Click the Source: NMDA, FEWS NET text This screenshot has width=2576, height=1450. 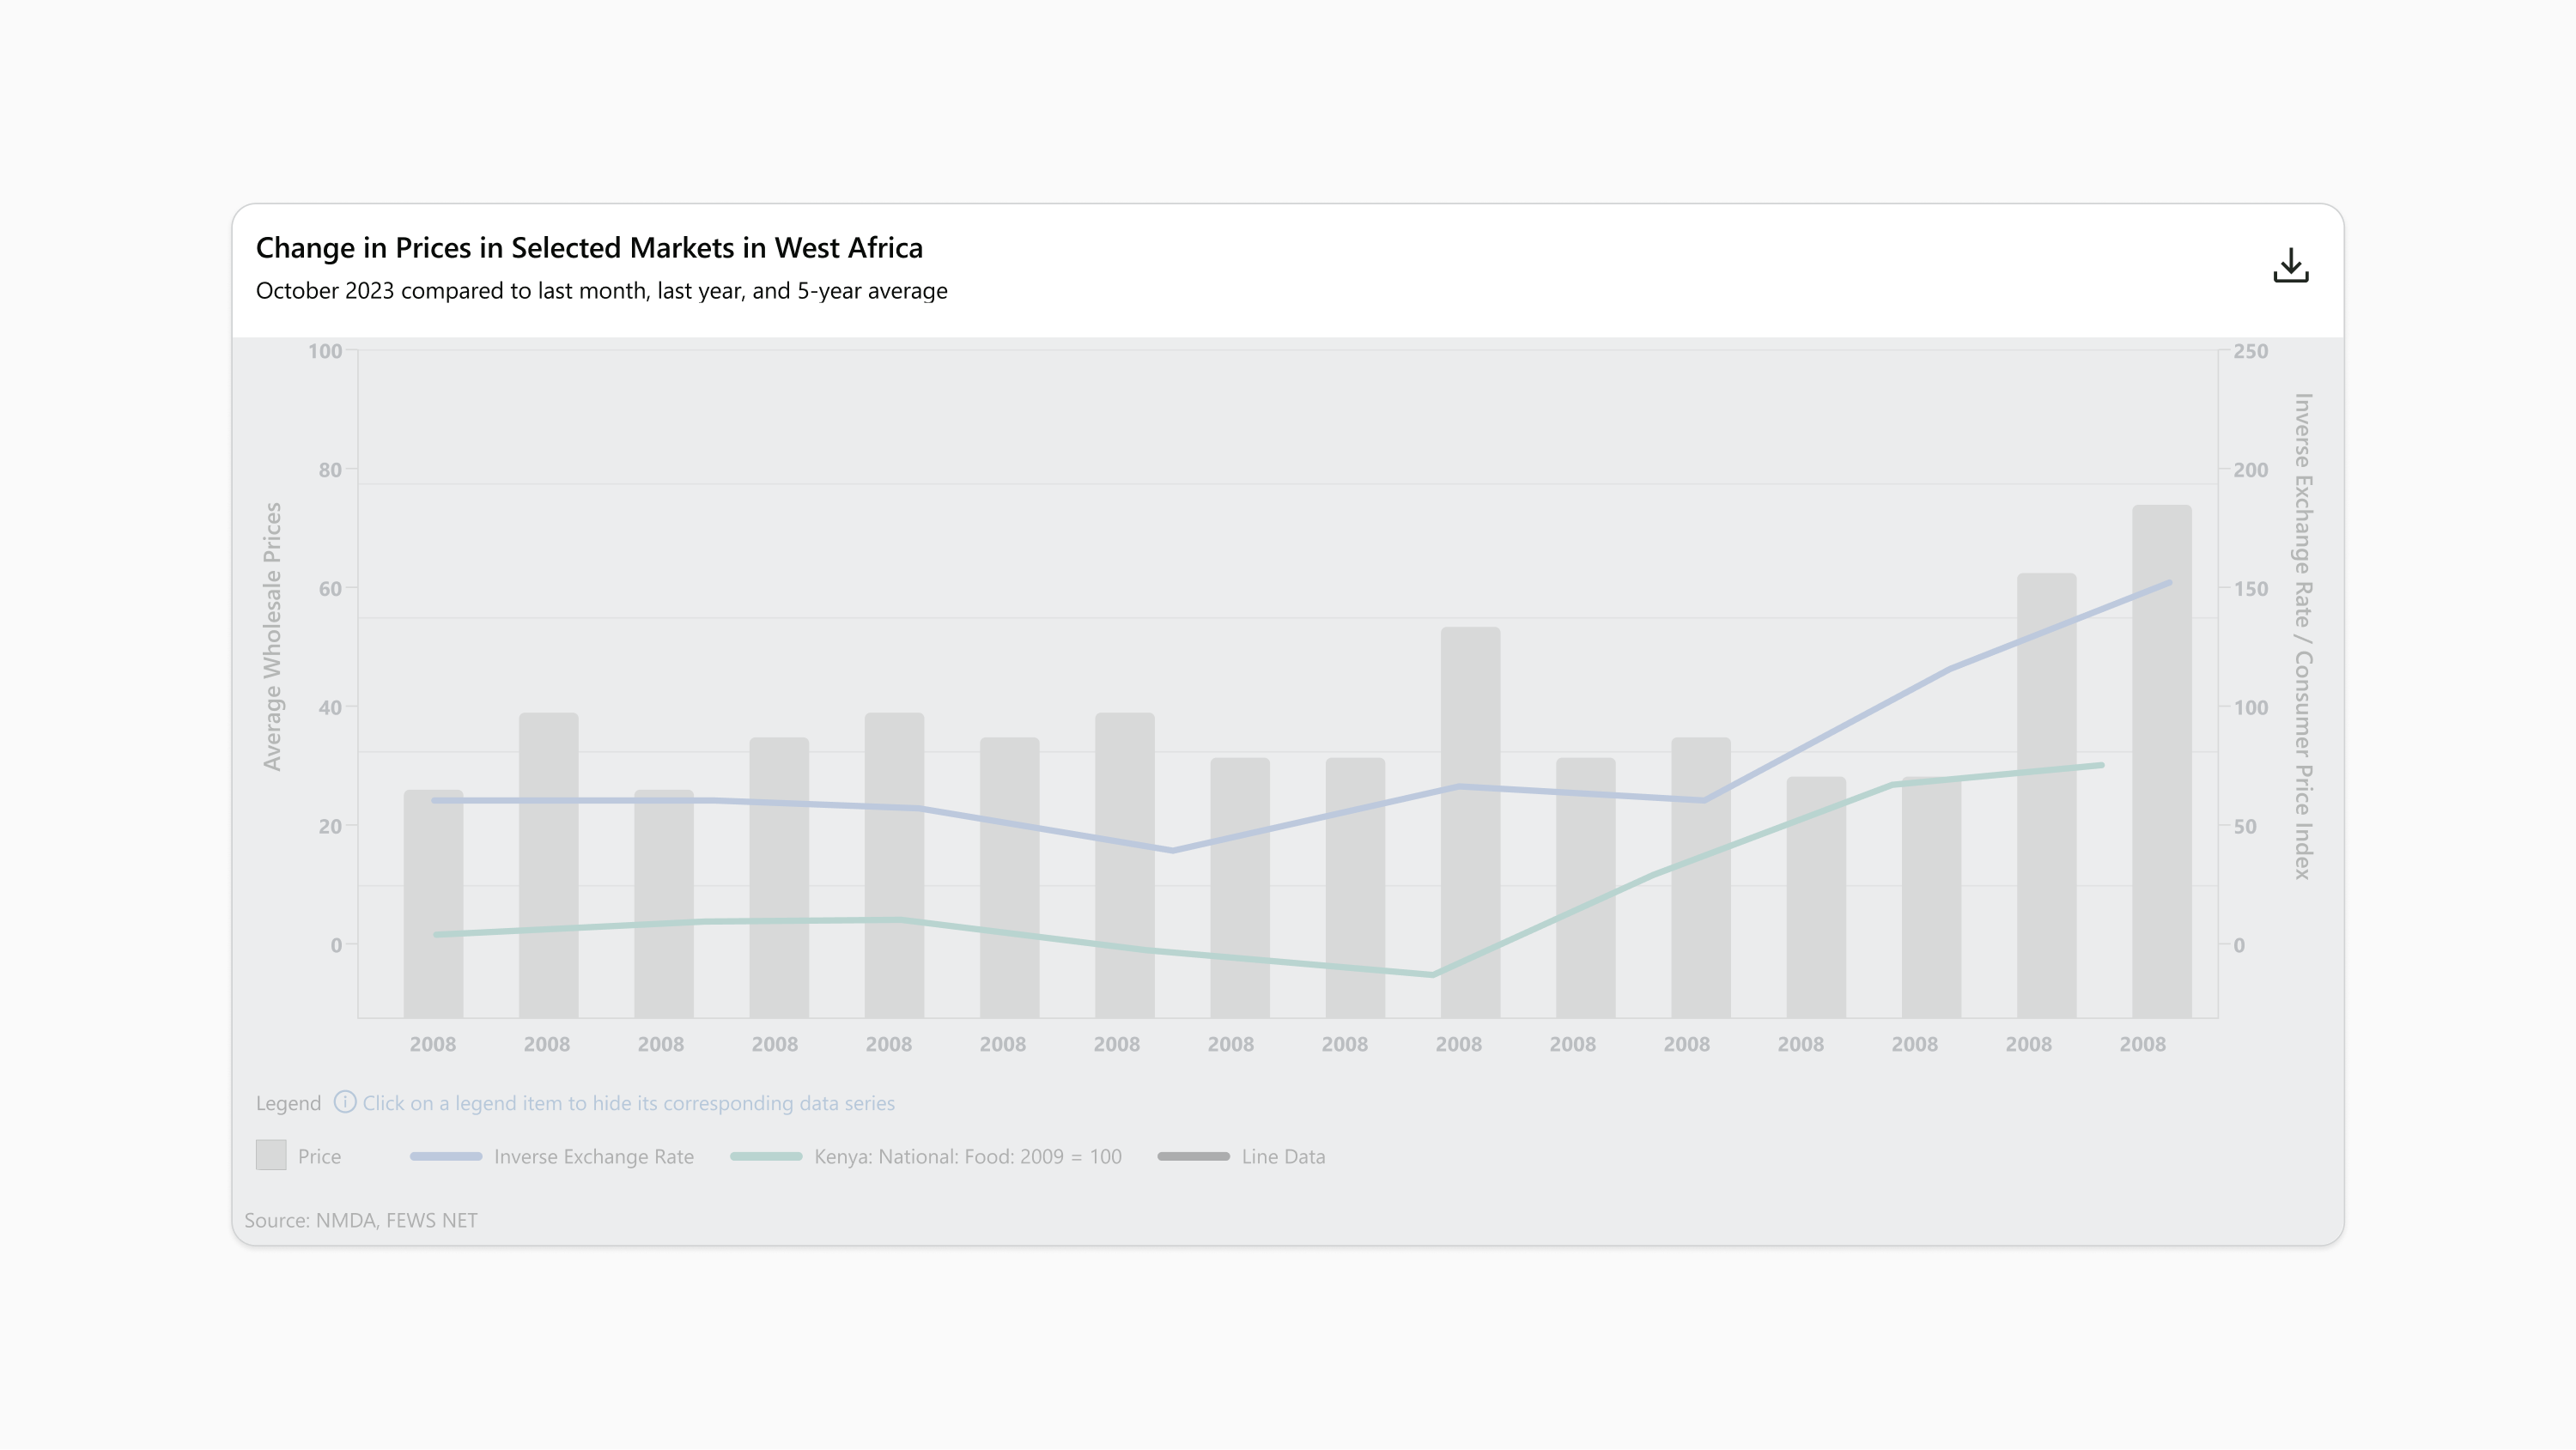[361, 1220]
